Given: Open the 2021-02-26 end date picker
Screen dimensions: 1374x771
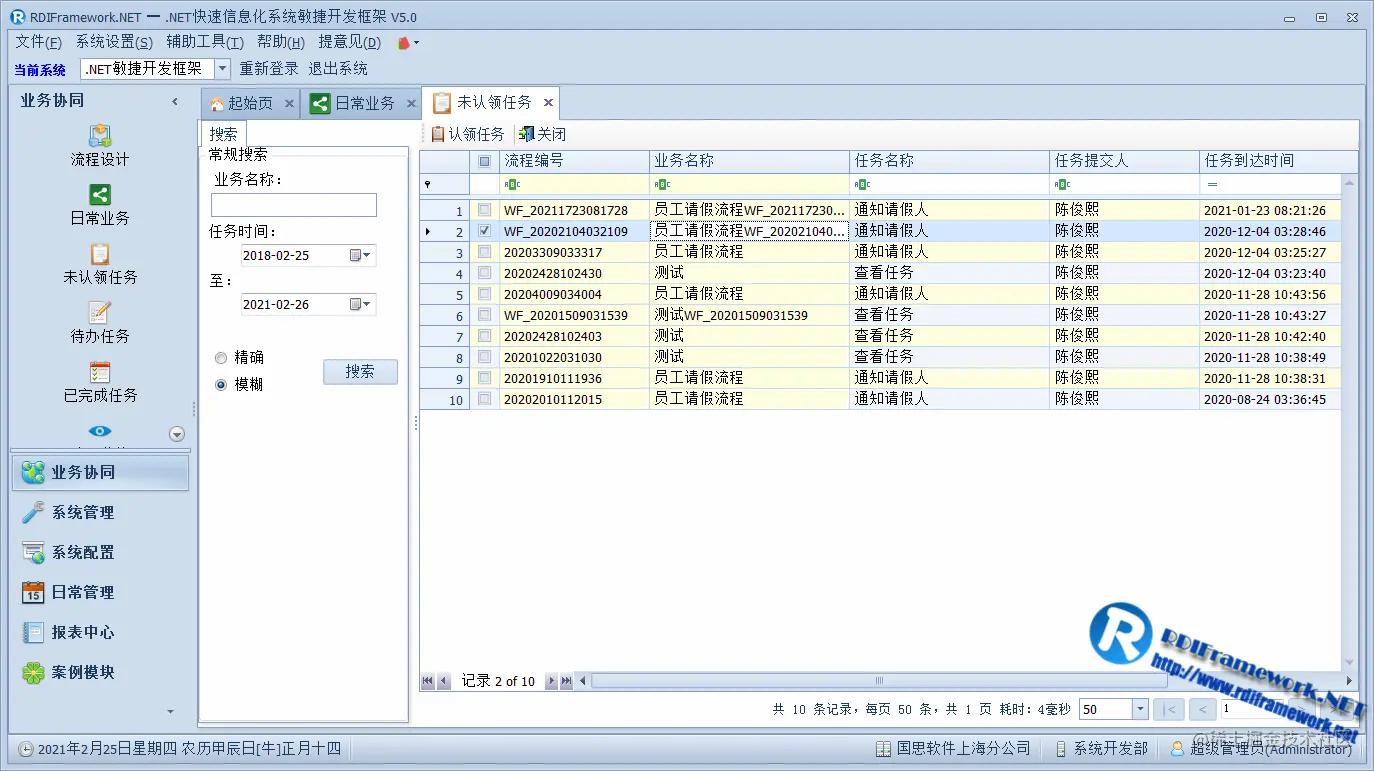Looking at the screenshot, I should coord(361,304).
